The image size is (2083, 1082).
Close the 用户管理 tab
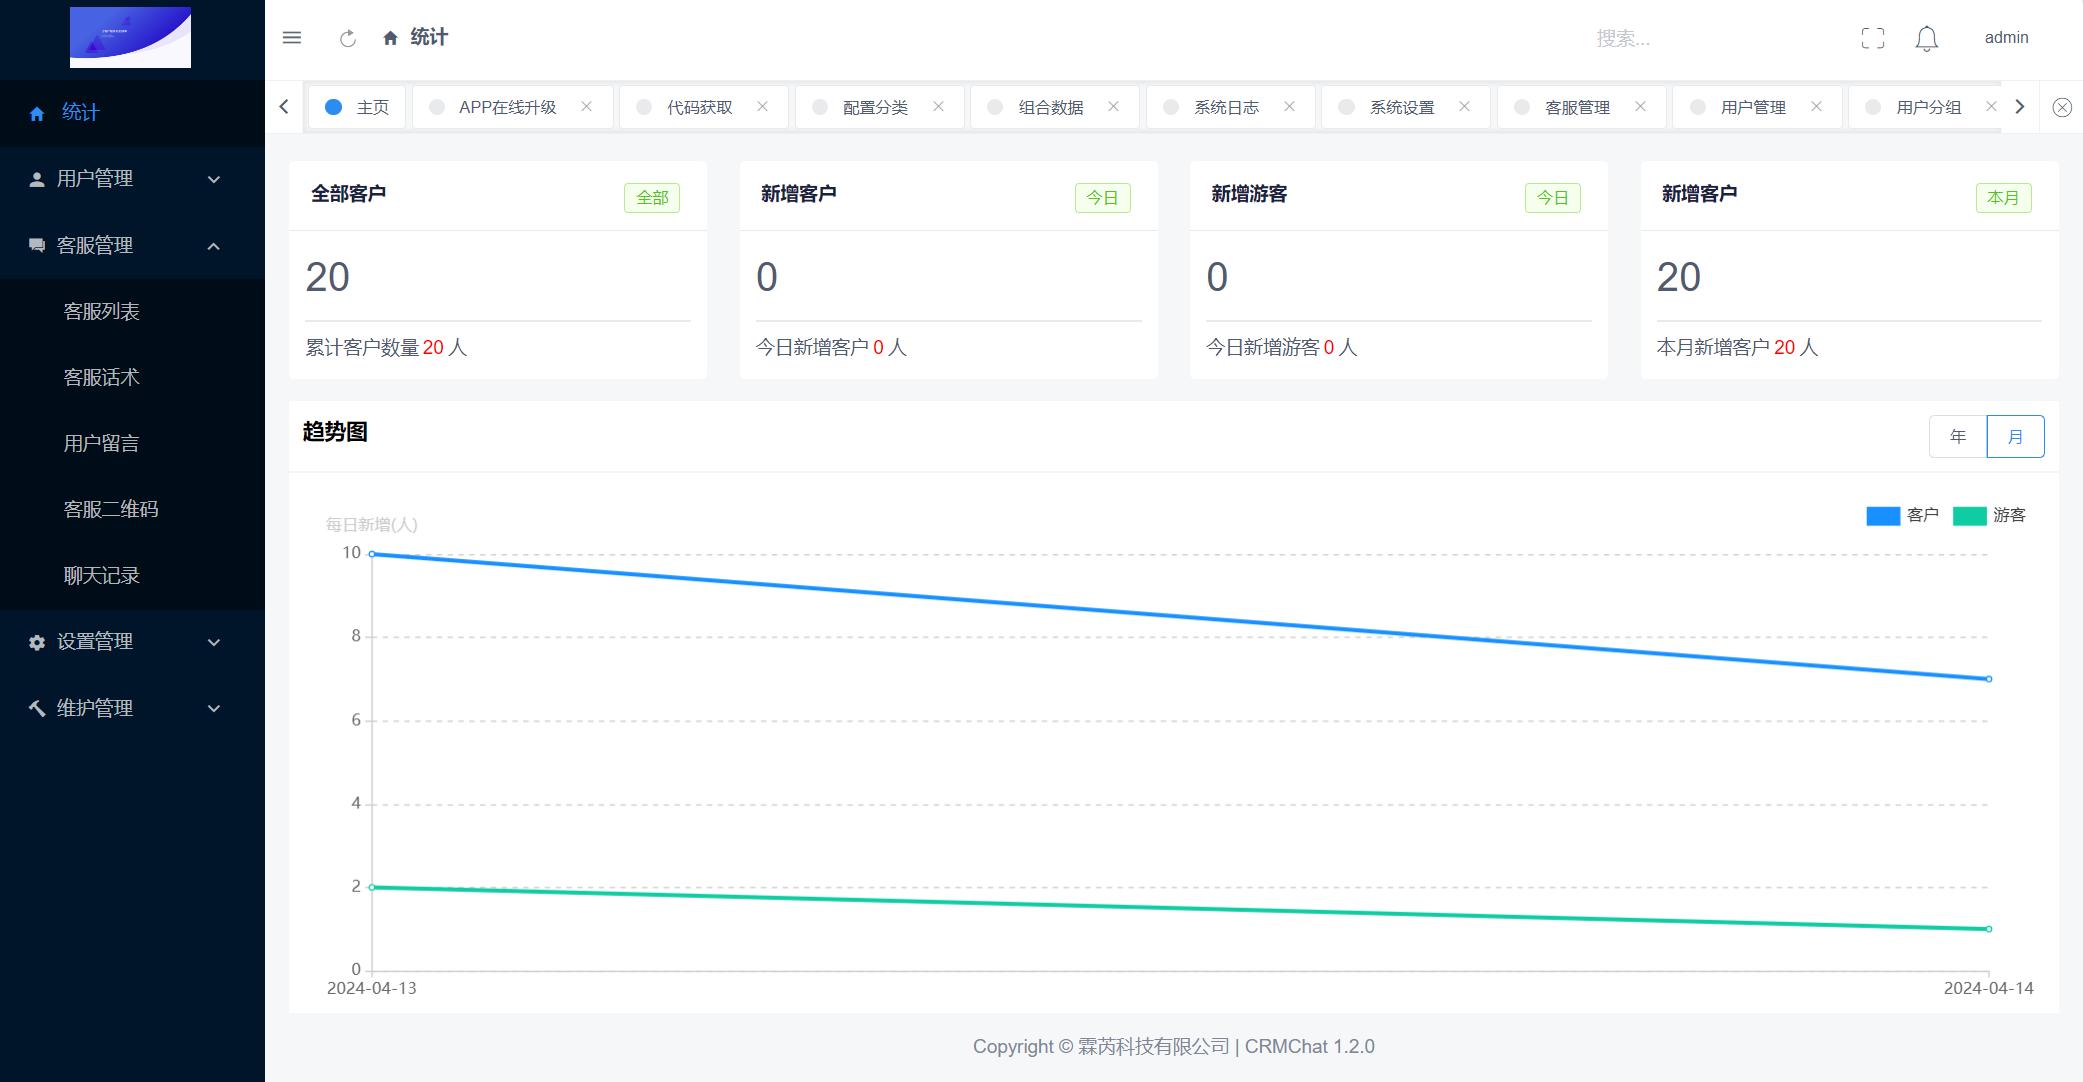[x=1817, y=106]
